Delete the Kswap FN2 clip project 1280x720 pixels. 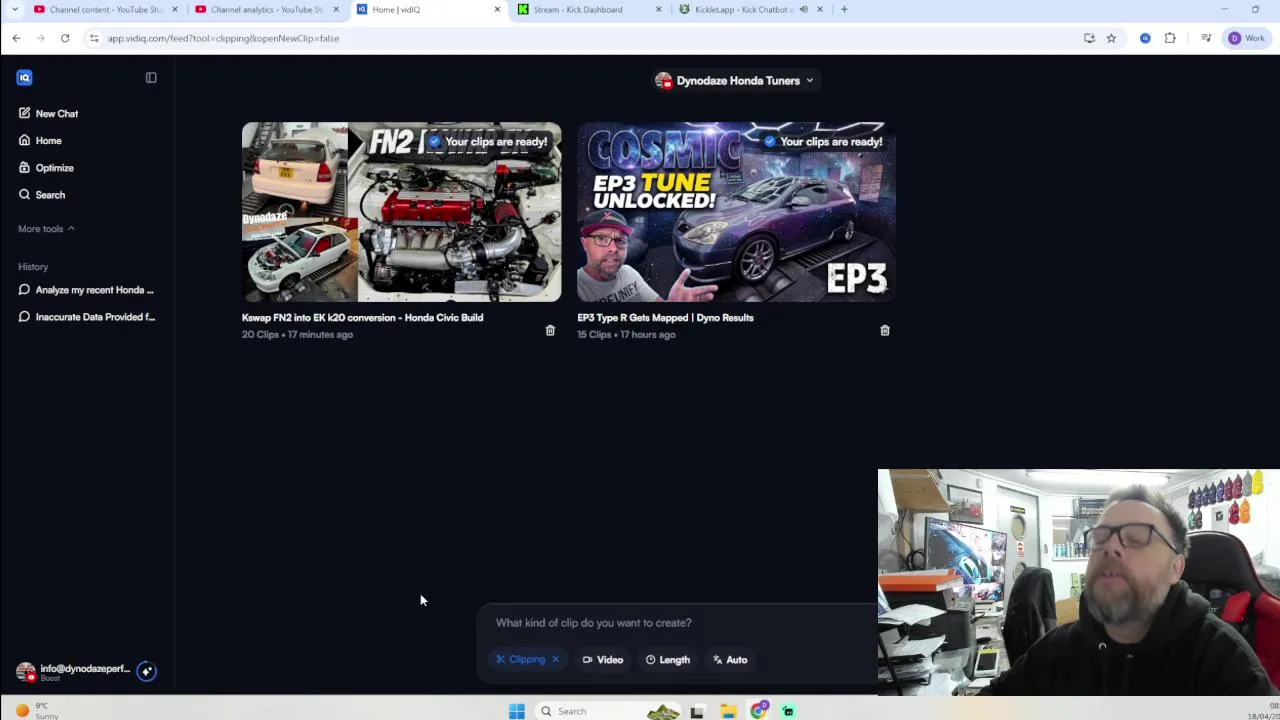pyautogui.click(x=550, y=330)
